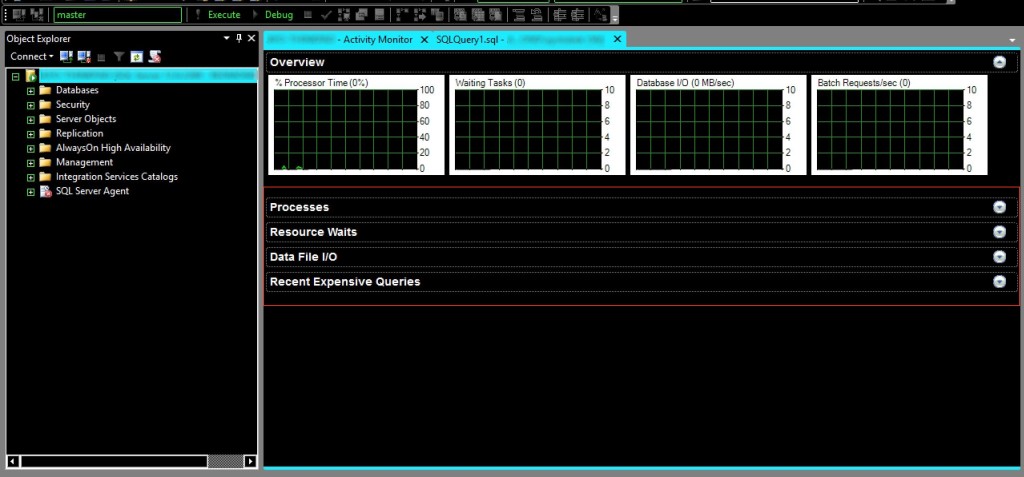This screenshot has width=1024, height=477.
Task: Toggle Include Client Statistics
Action: (438, 14)
